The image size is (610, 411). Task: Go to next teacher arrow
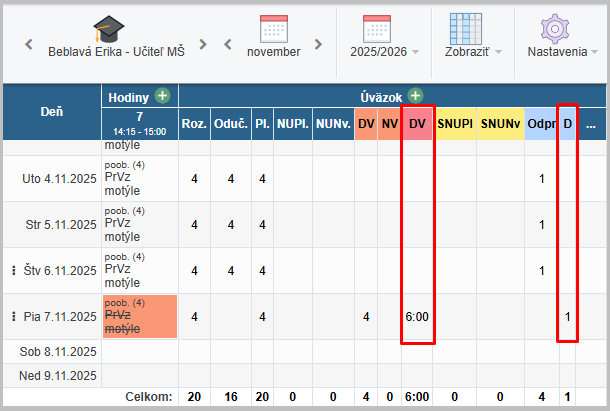(x=203, y=45)
